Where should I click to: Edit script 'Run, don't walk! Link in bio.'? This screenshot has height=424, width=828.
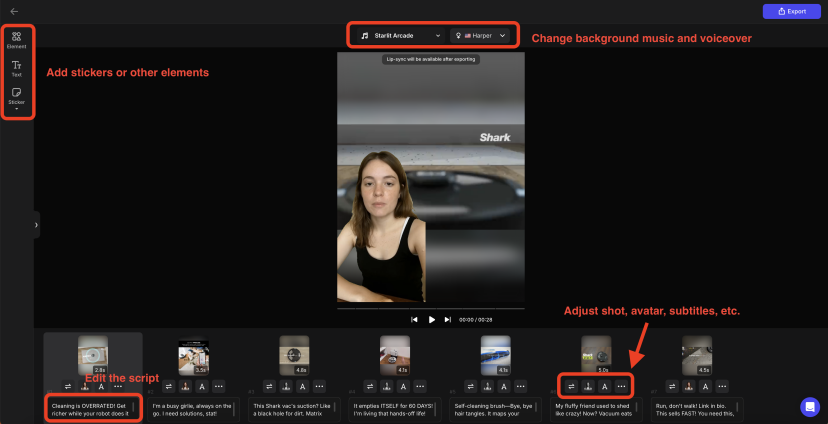(x=697, y=410)
